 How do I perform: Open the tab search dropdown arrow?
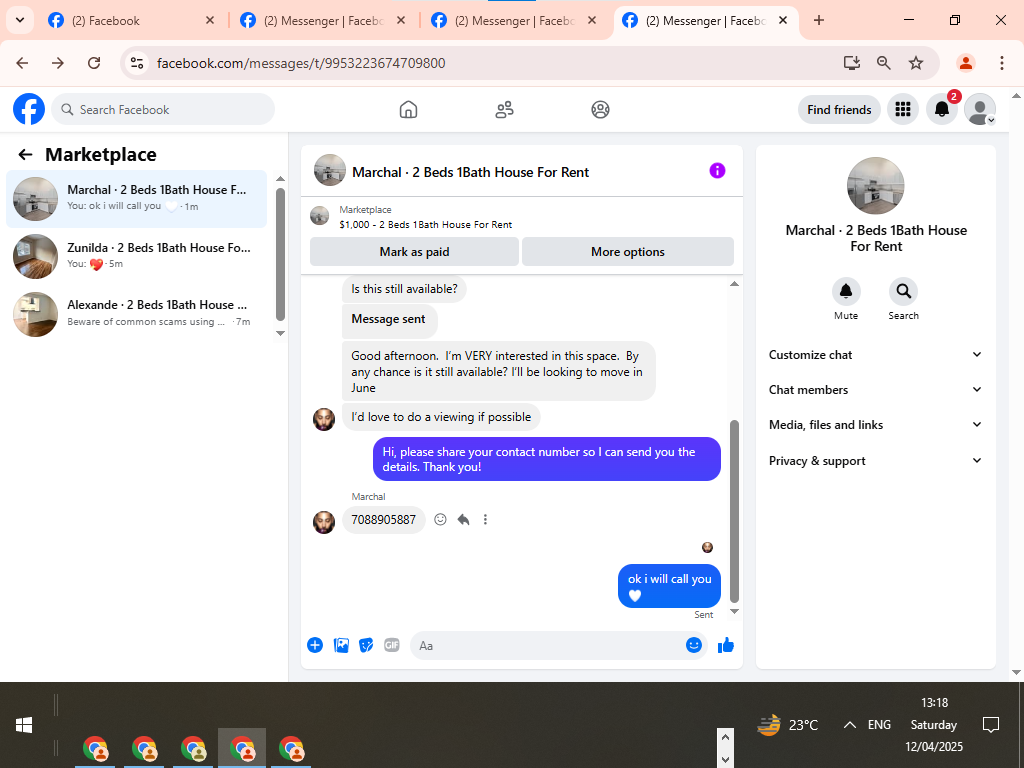(x=20, y=20)
